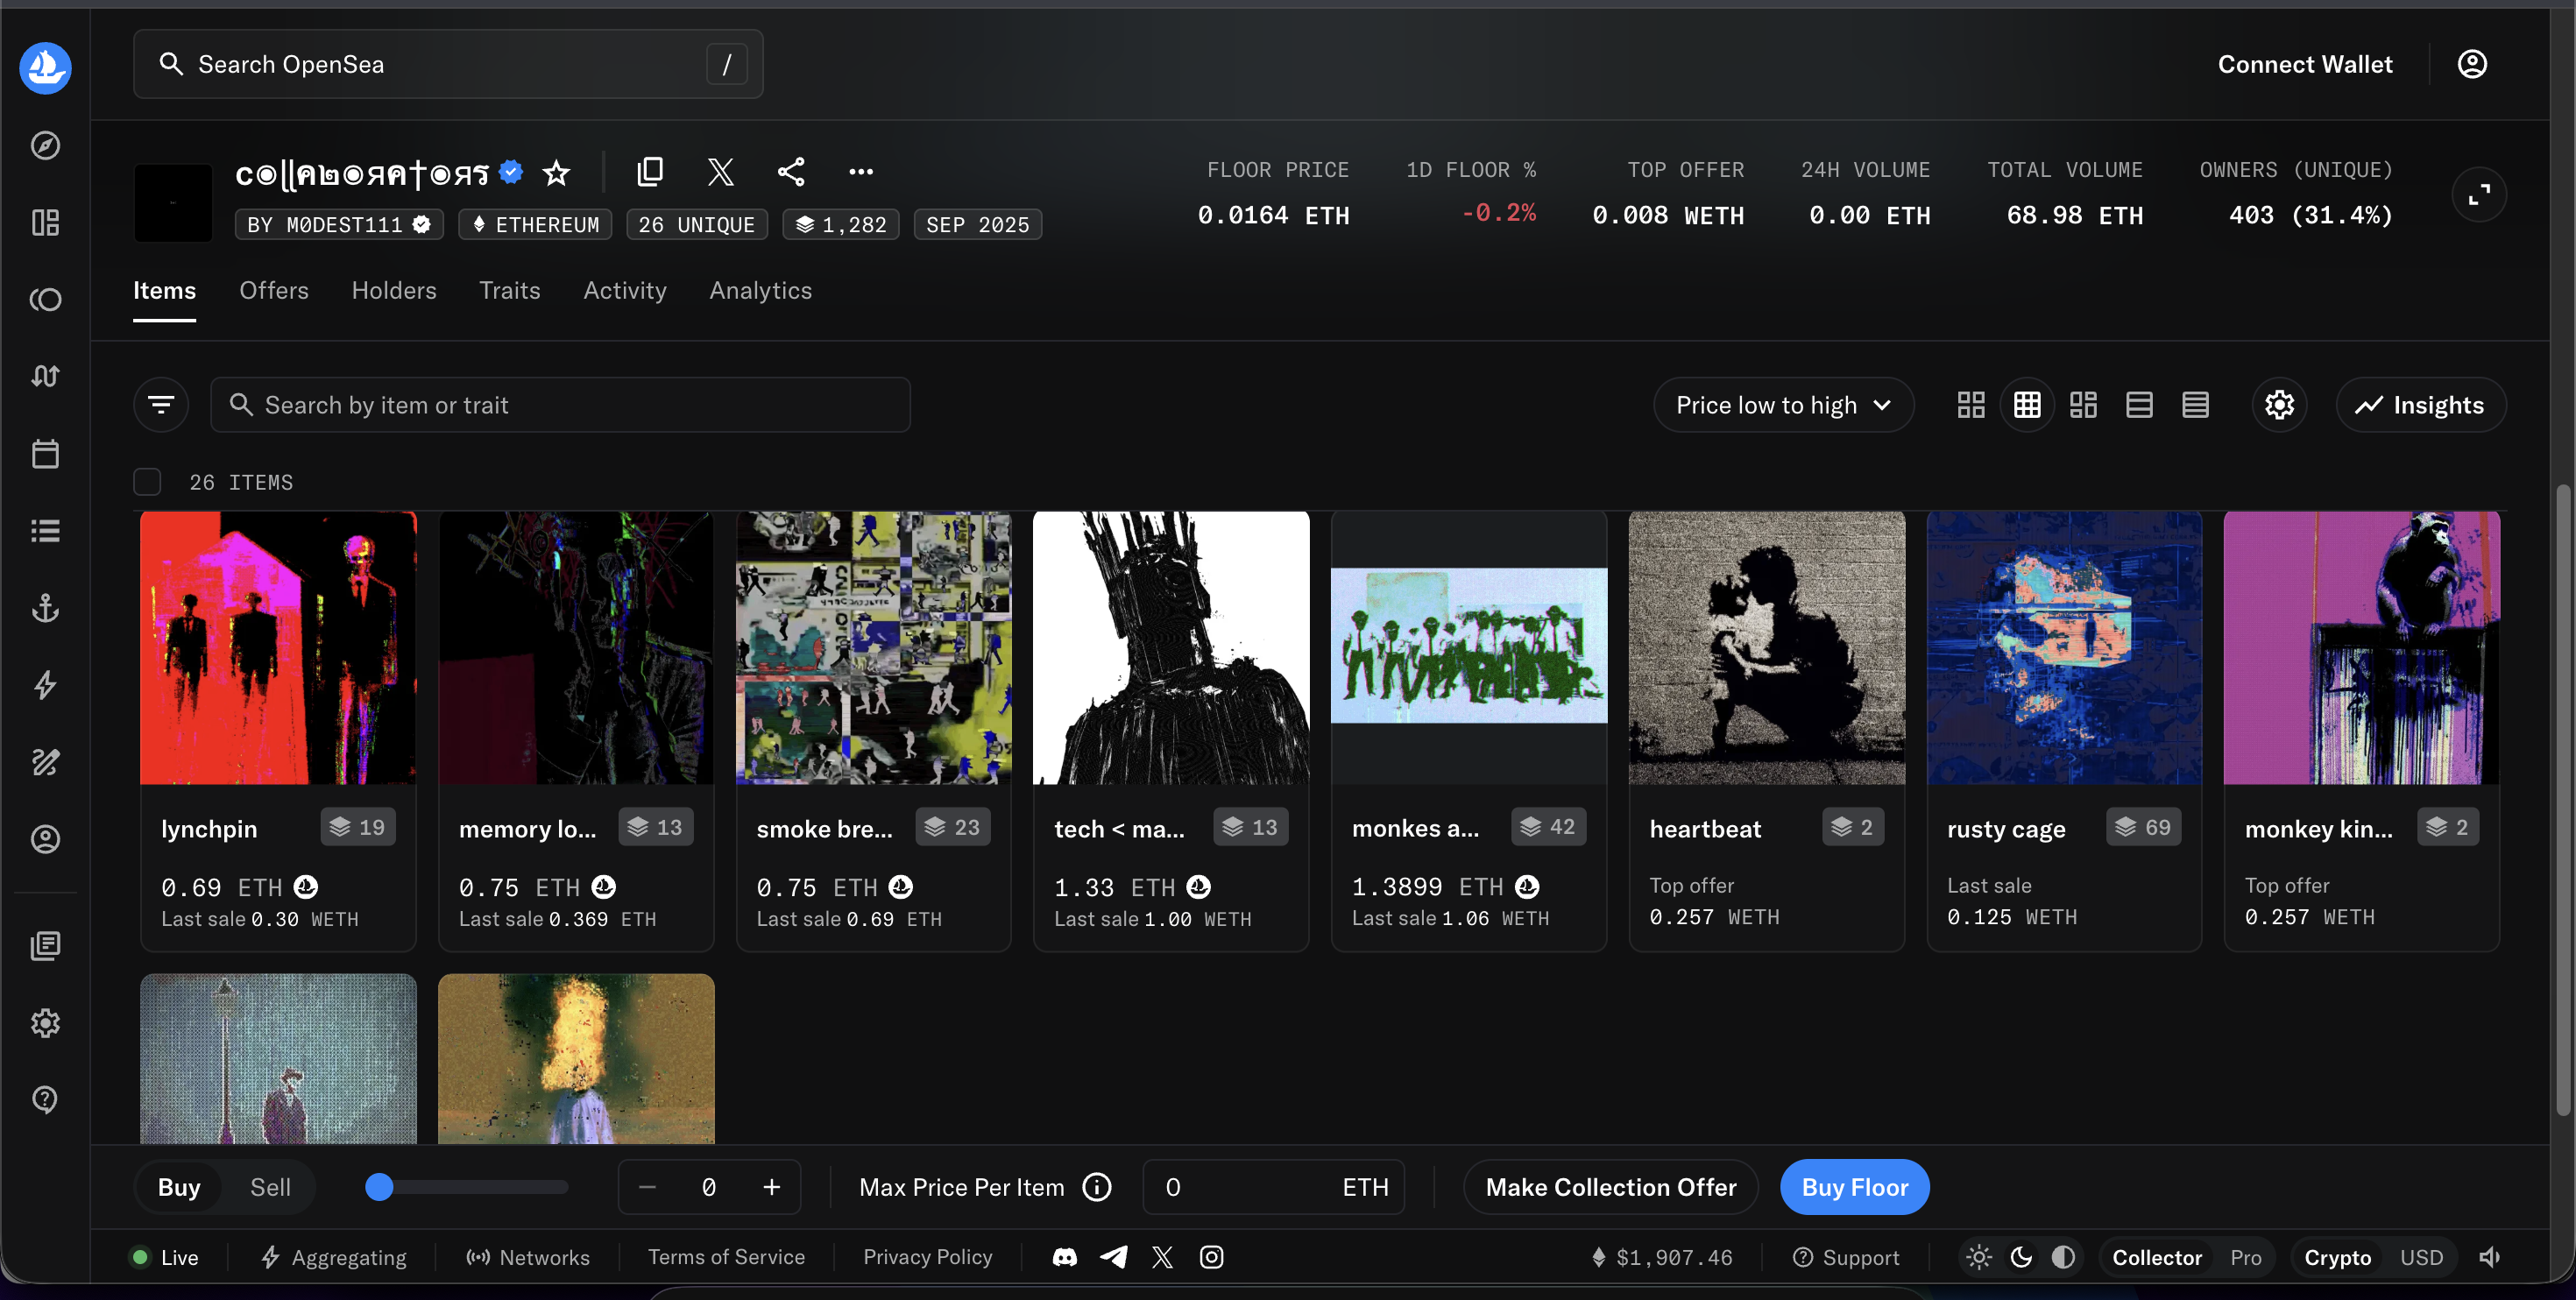
Task: Open the item display settings gear
Action: click(x=2279, y=405)
